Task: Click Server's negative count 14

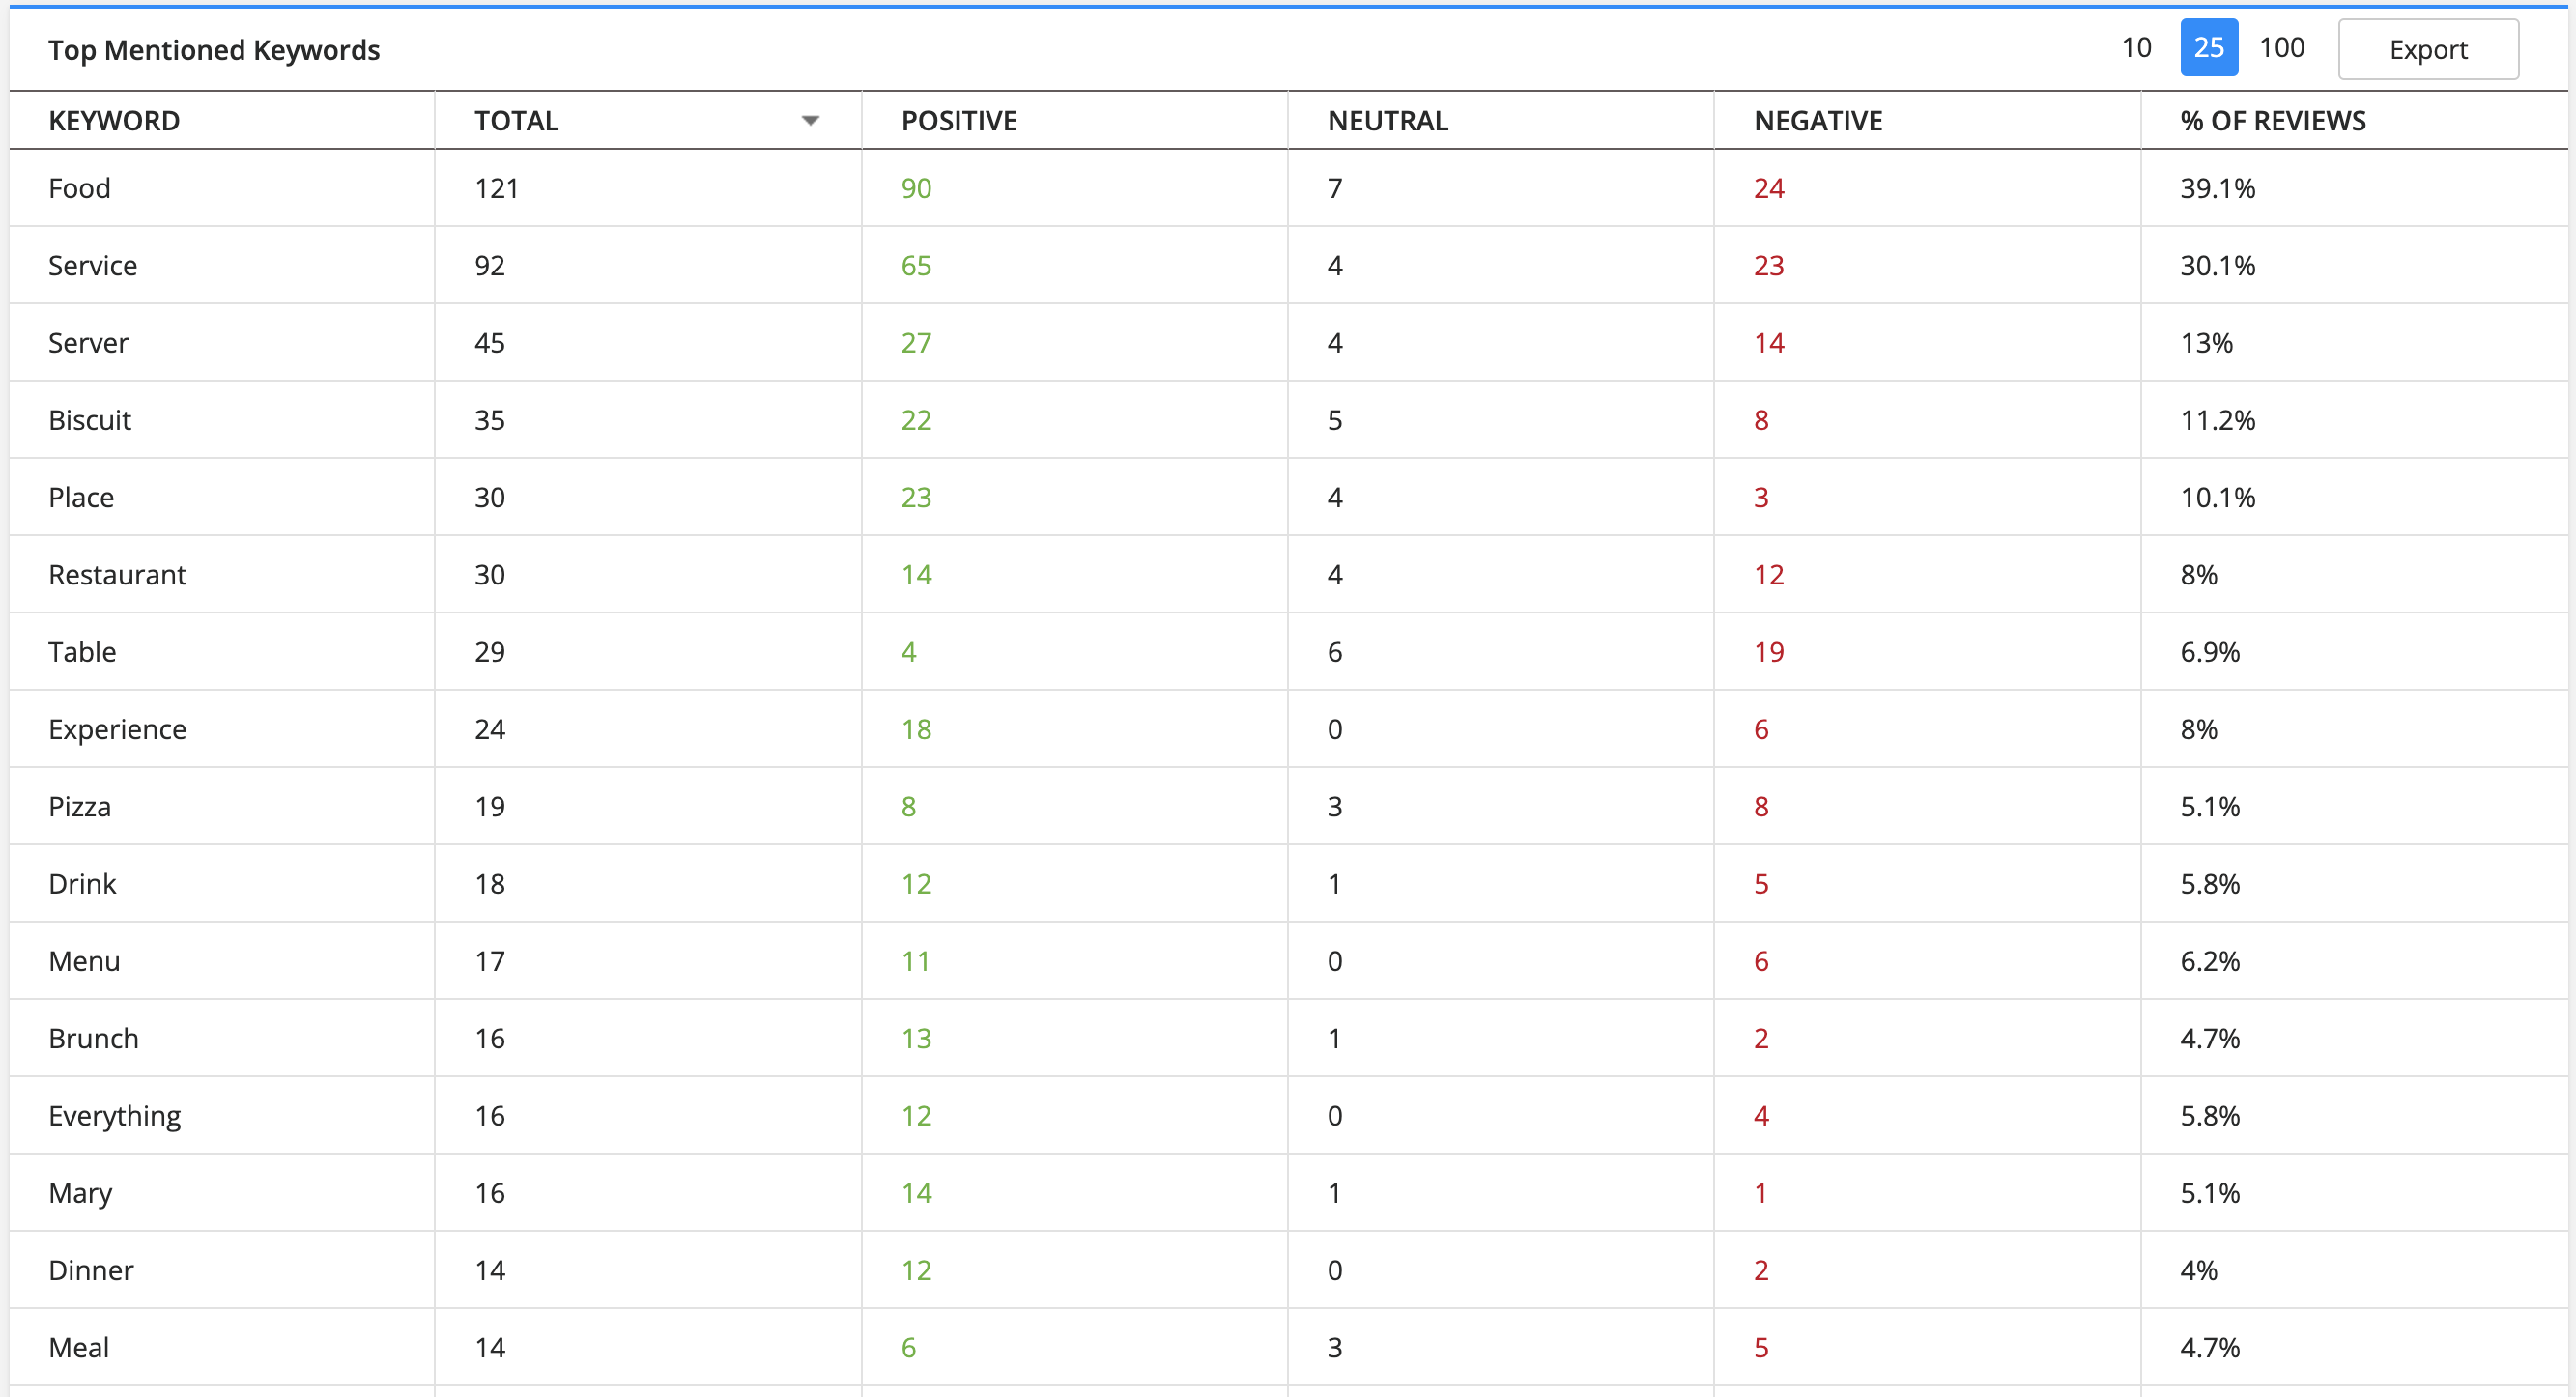Action: click(x=1769, y=343)
